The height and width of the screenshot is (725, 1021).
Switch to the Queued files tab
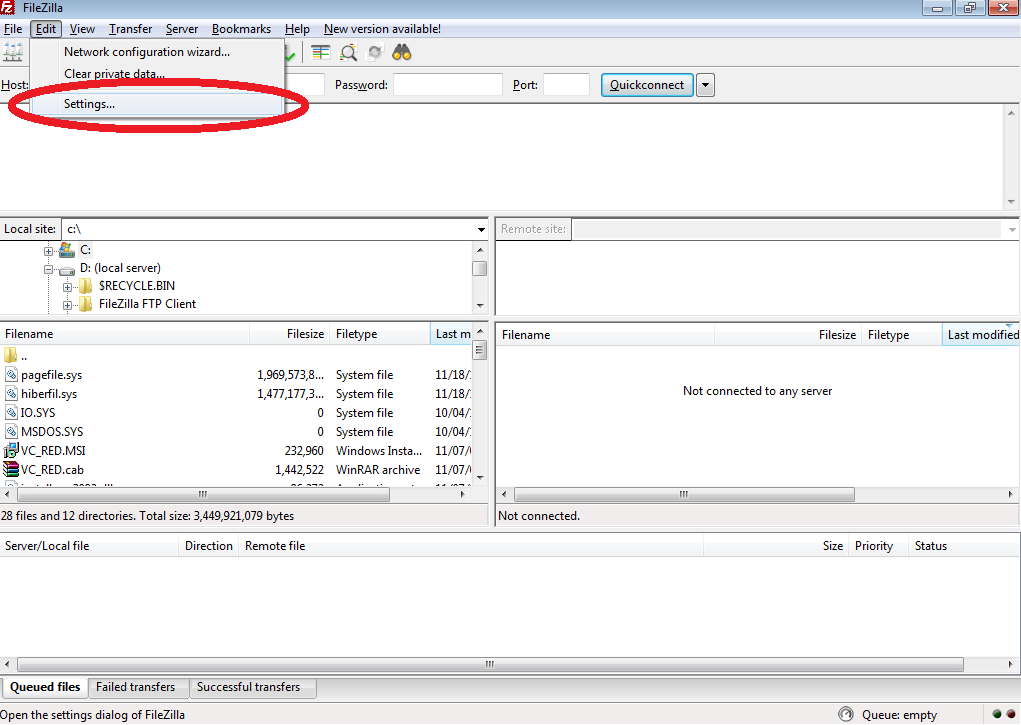[x=45, y=687]
